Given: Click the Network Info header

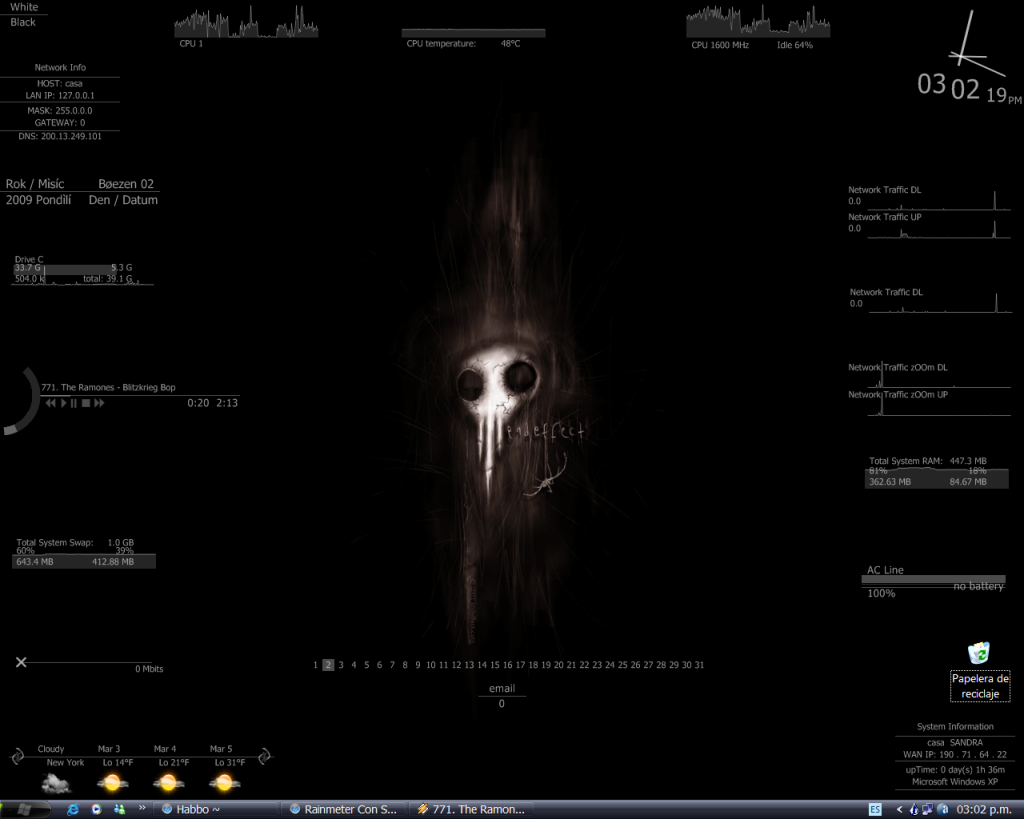Looking at the screenshot, I should click(x=60, y=67).
